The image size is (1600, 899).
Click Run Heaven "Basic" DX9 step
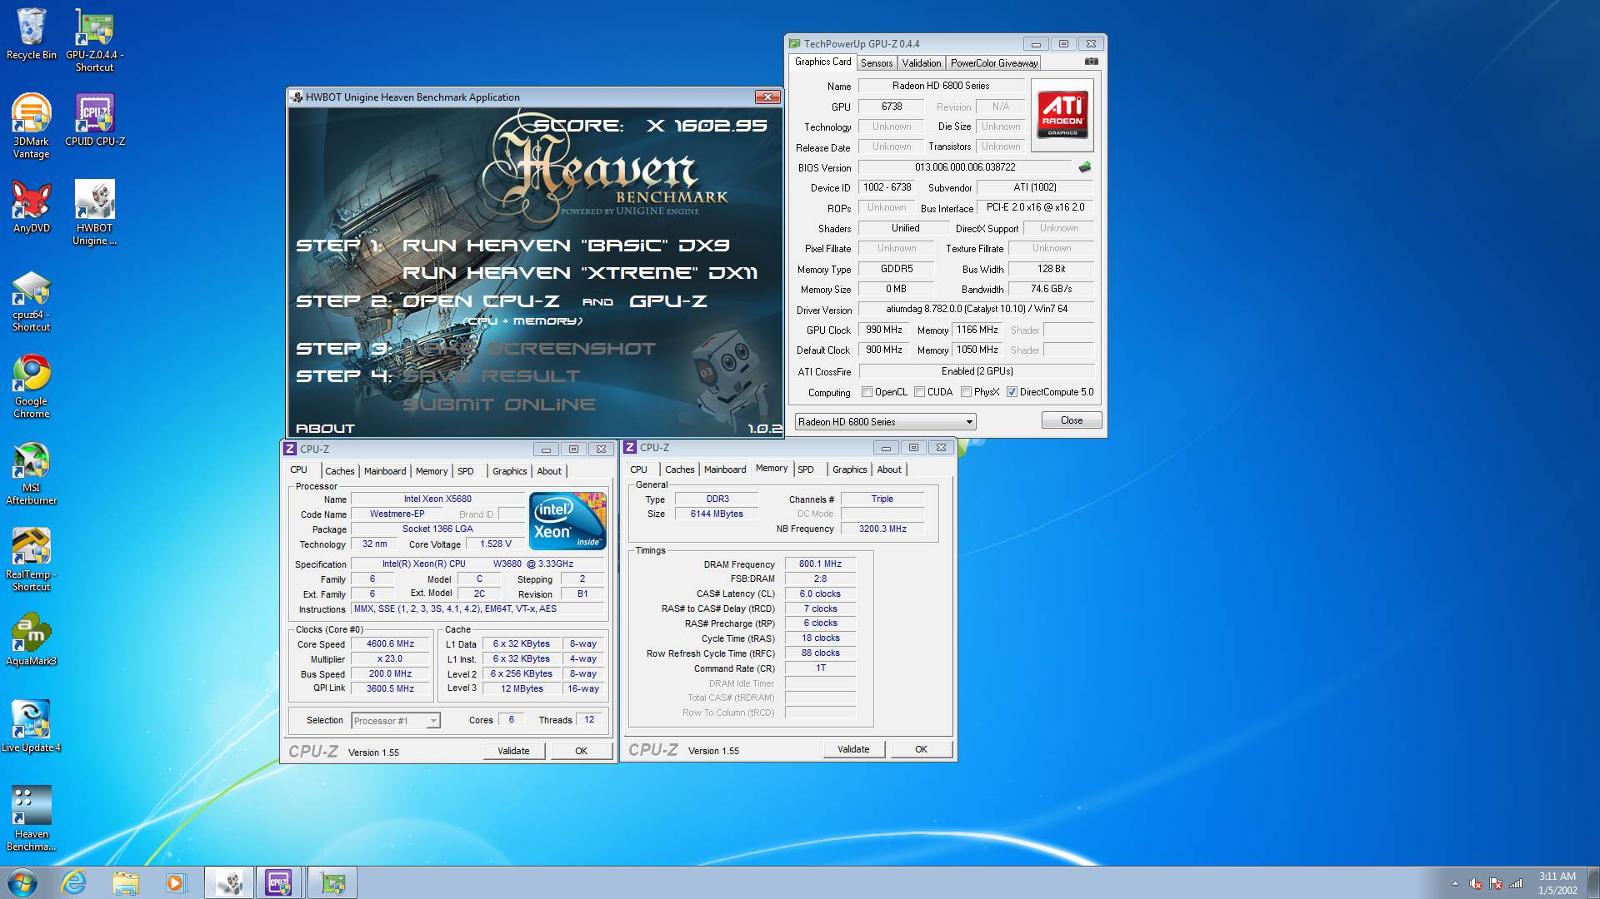(x=566, y=245)
